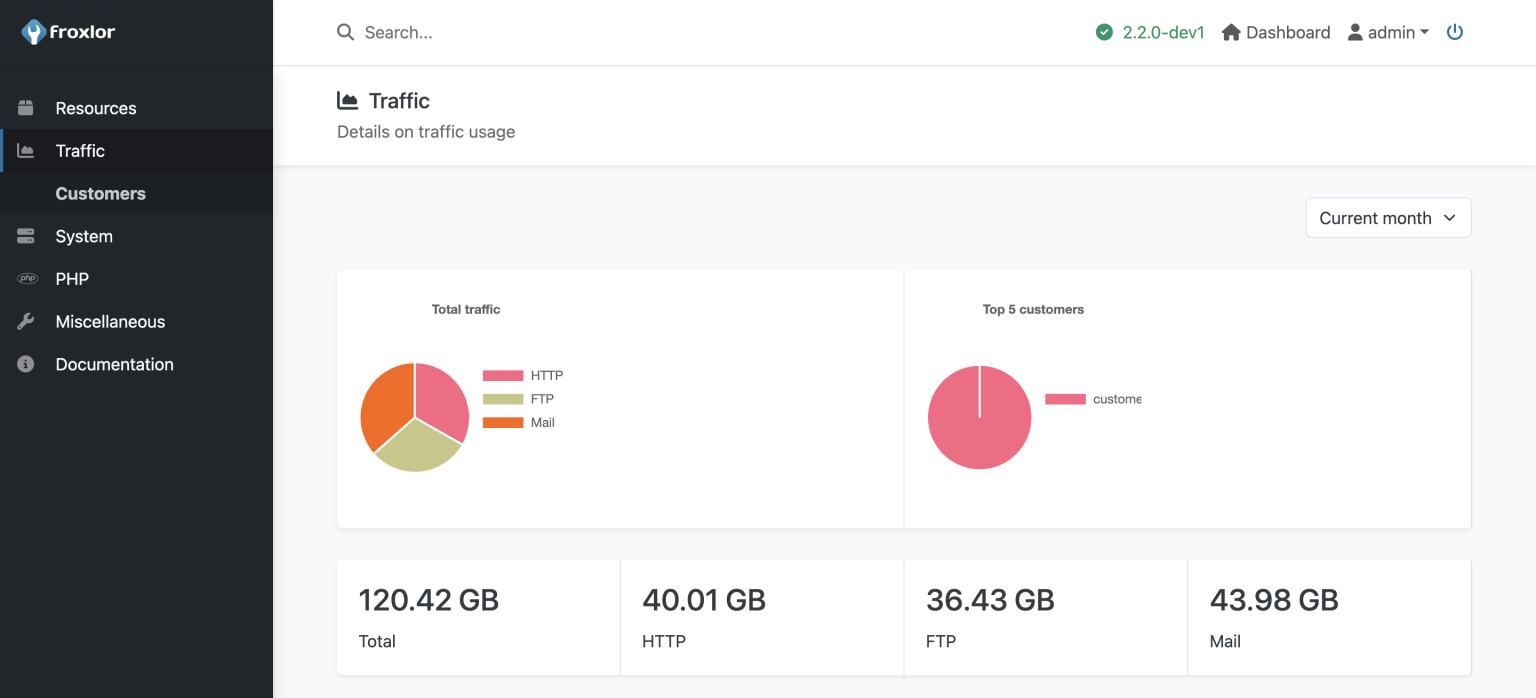Viewport: 1536px width, 698px height.
Task: Open the System section via its icon
Action: click(x=25, y=236)
